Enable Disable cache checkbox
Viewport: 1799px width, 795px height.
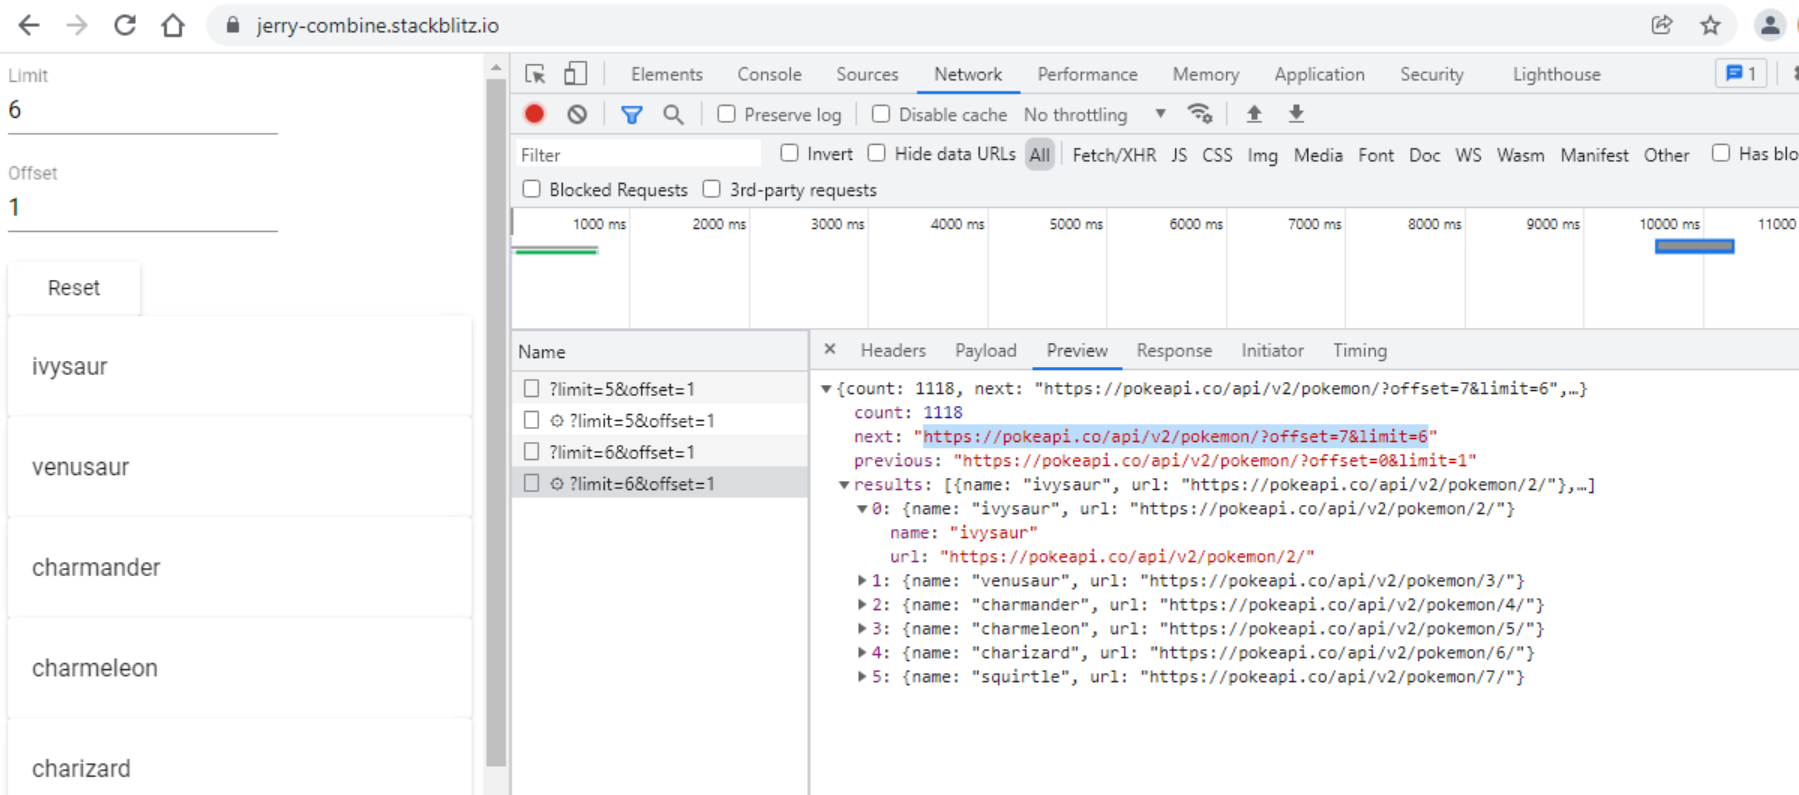click(881, 114)
